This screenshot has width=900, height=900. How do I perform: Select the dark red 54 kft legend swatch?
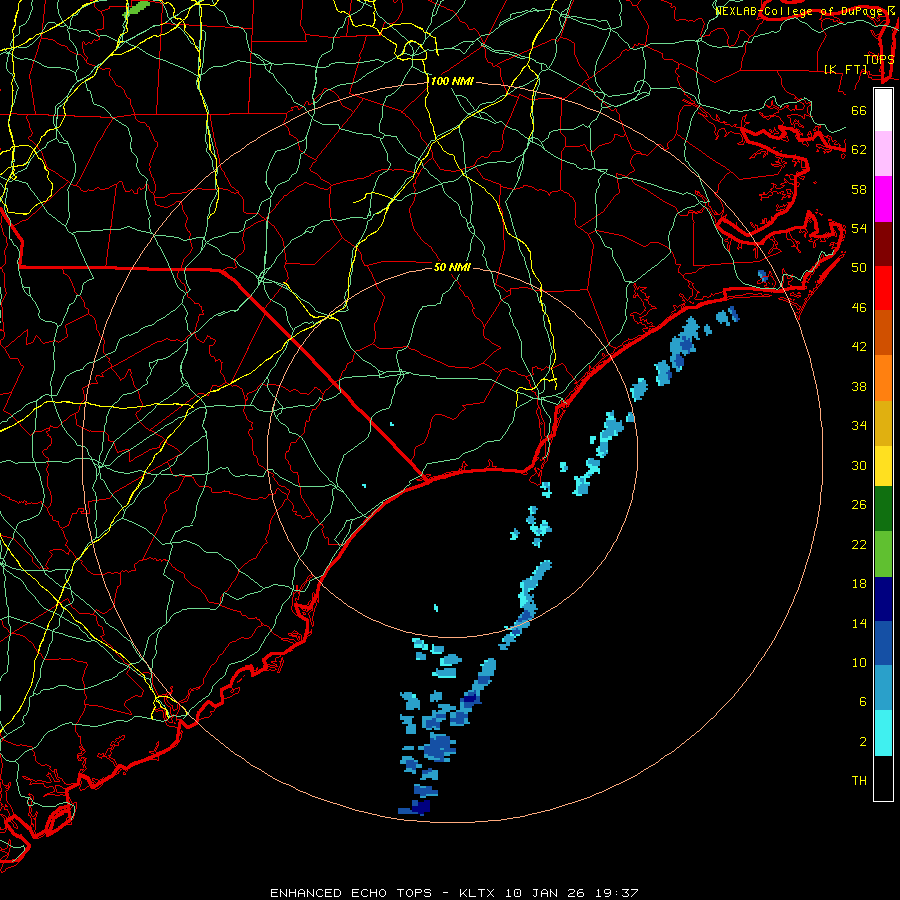[x=883, y=243]
